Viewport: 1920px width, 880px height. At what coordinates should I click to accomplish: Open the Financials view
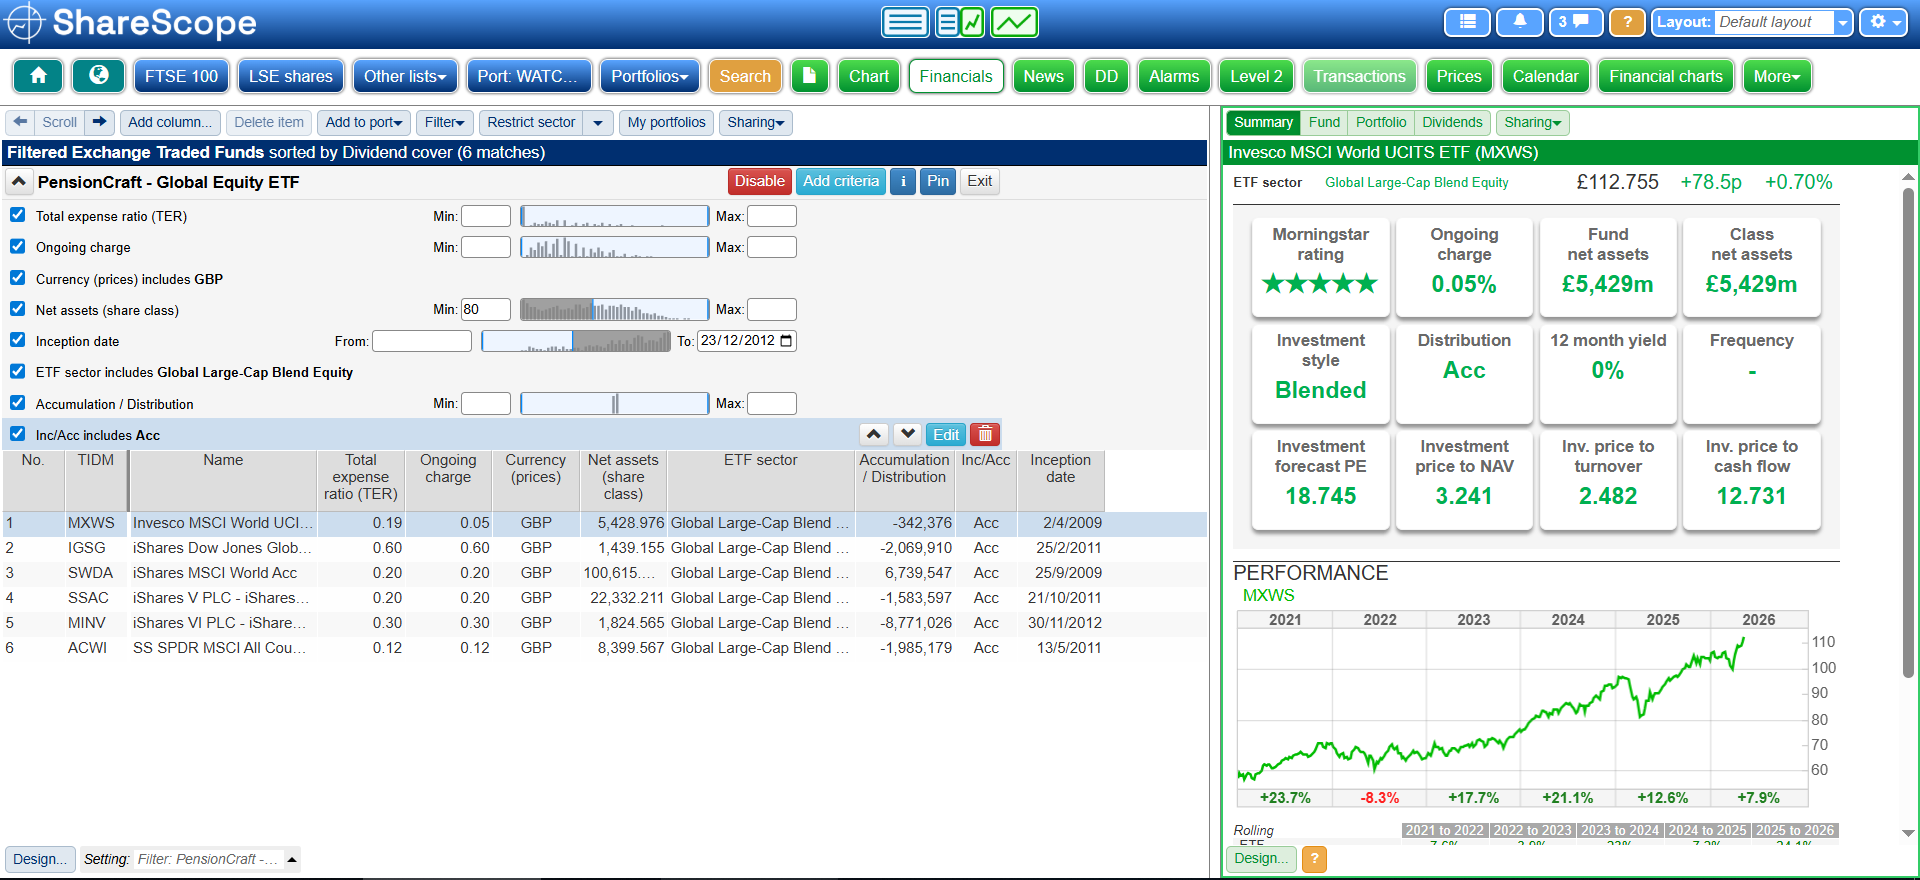pyautogui.click(x=956, y=76)
